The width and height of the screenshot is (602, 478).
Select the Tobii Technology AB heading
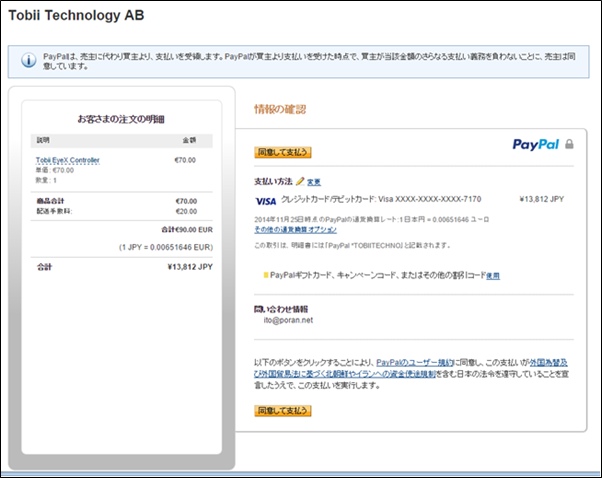pyautogui.click(x=76, y=15)
